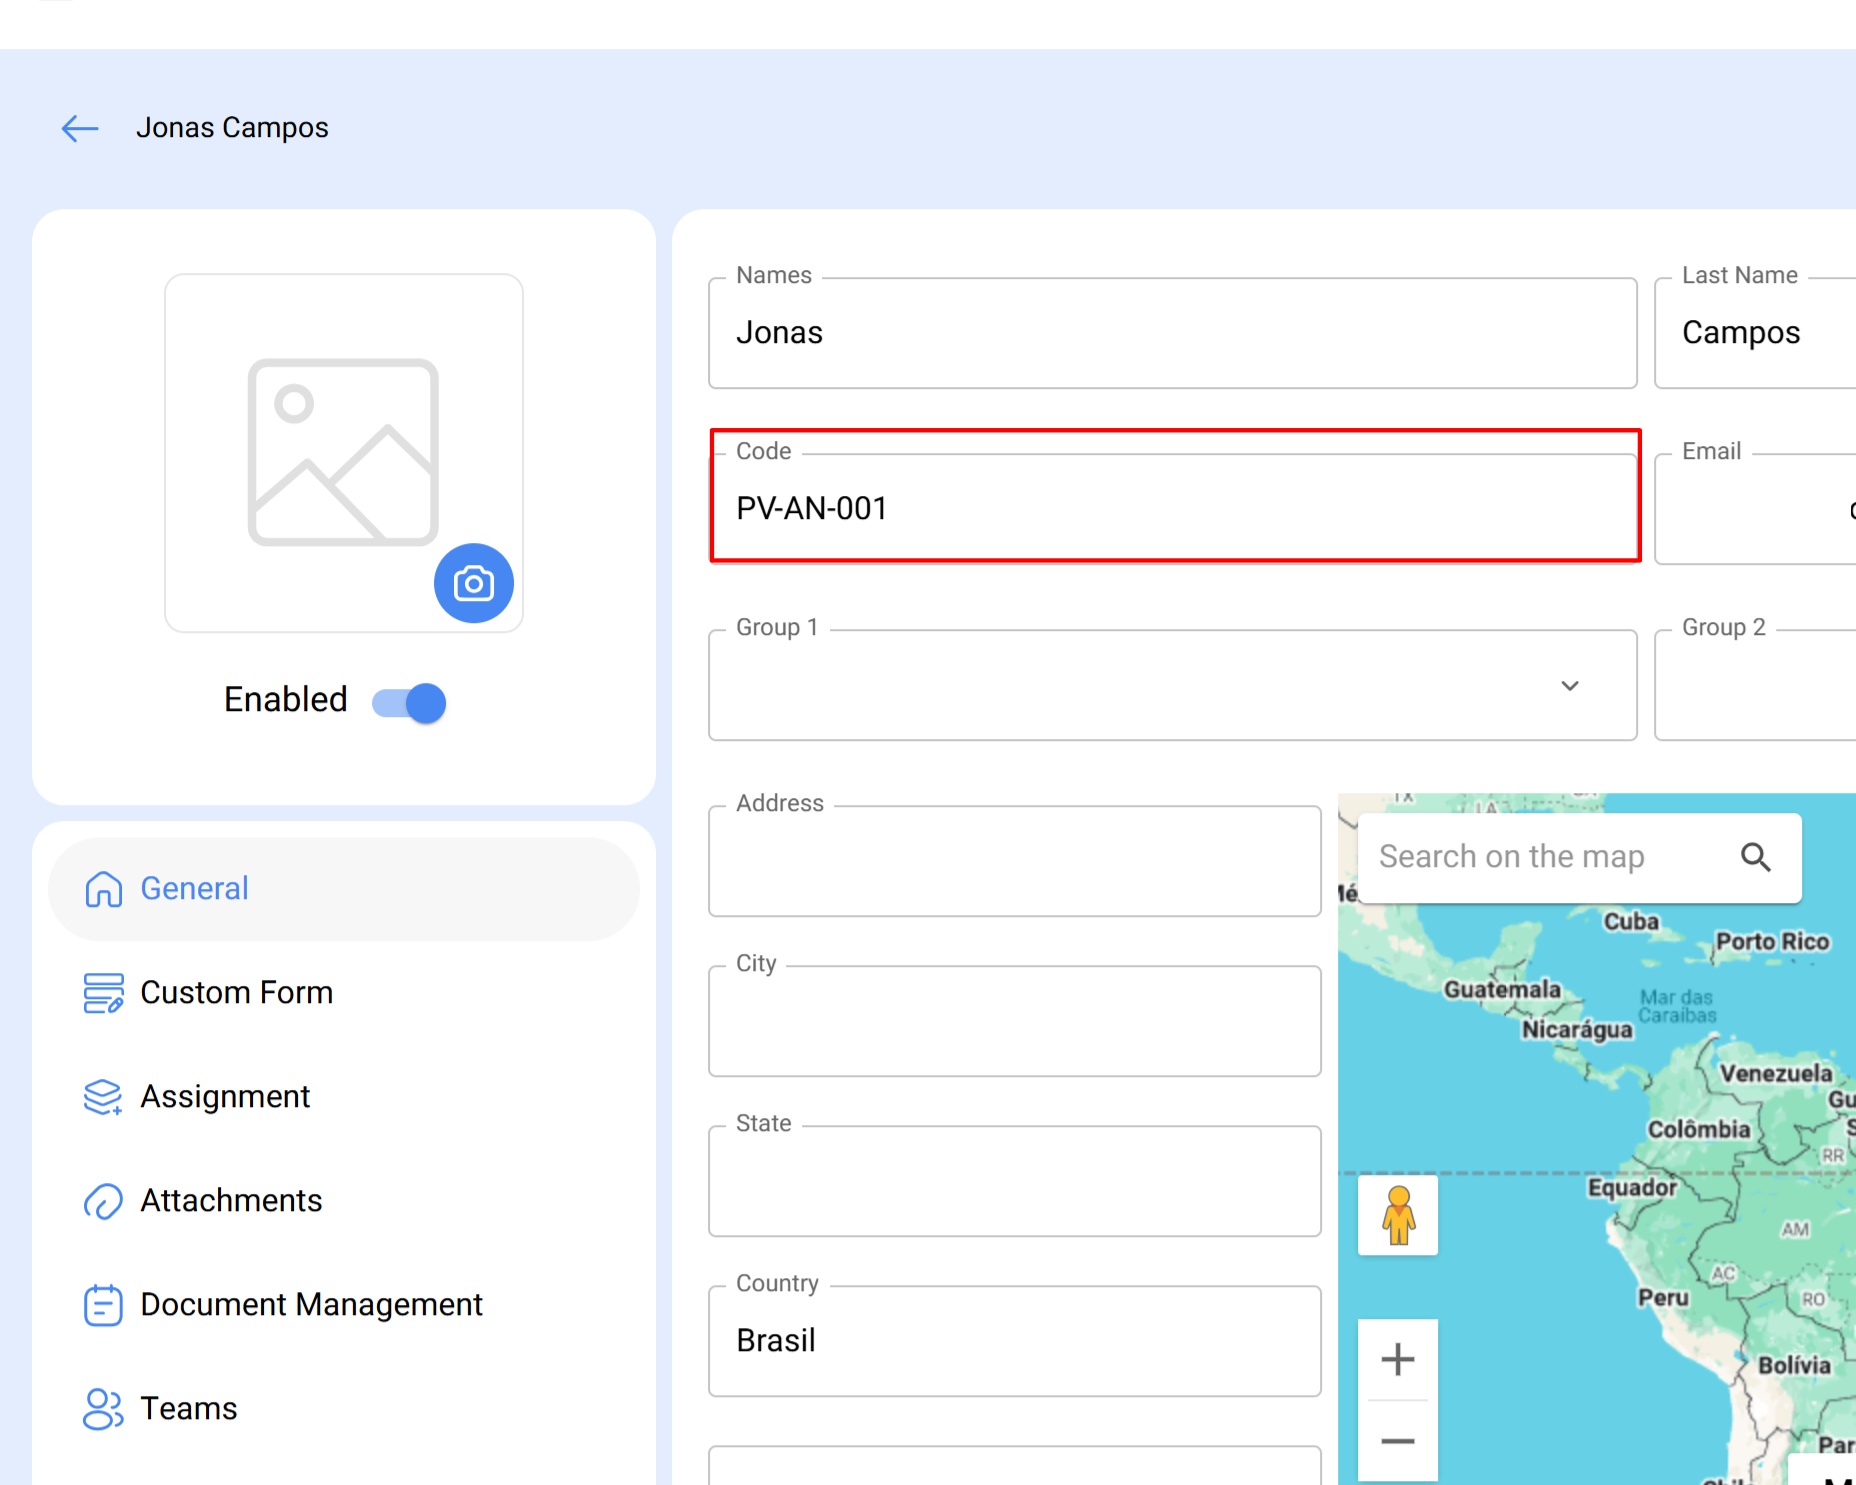1856x1485 pixels.
Task: Click into the Code field
Action: click(1172, 509)
